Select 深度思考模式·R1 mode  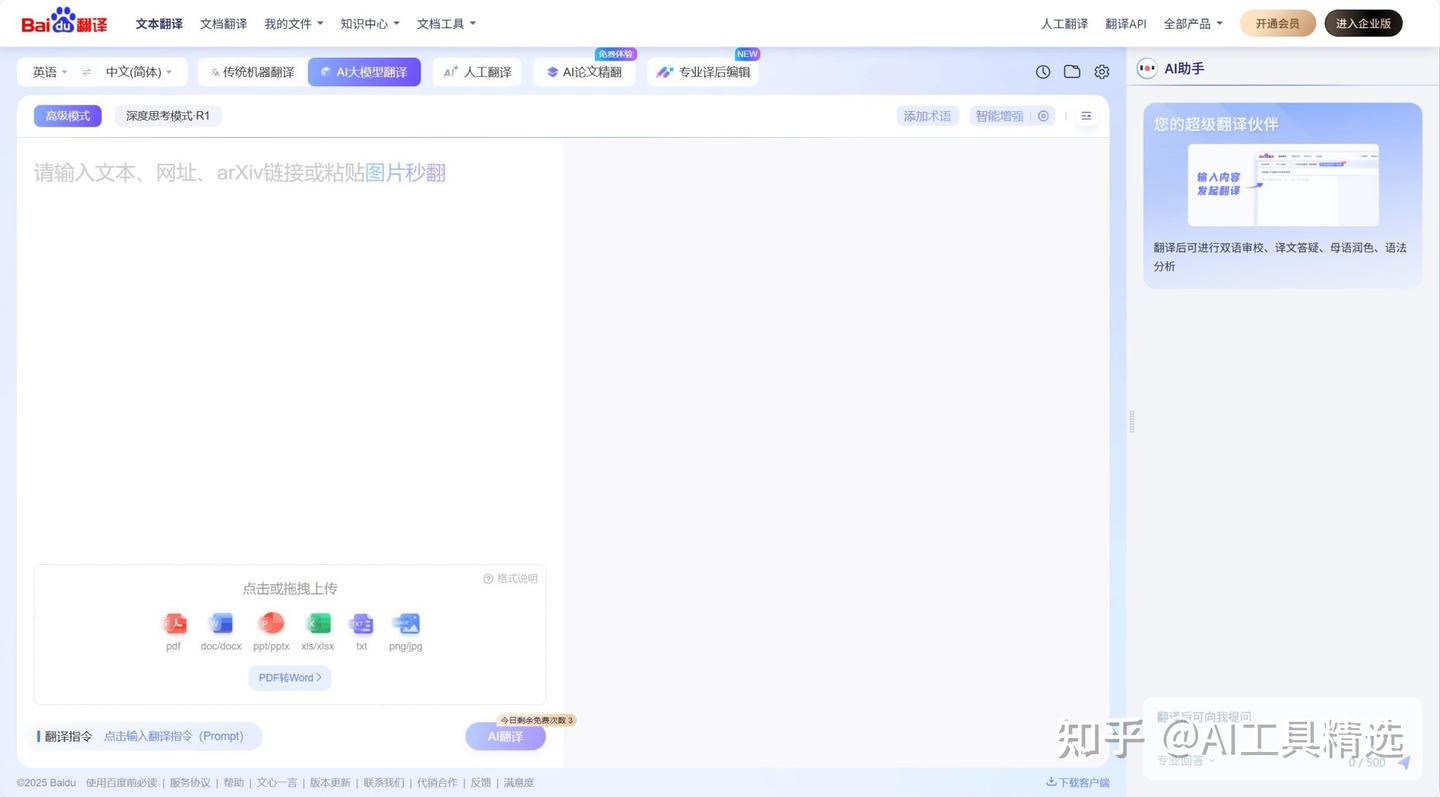click(x=168, y=116)
